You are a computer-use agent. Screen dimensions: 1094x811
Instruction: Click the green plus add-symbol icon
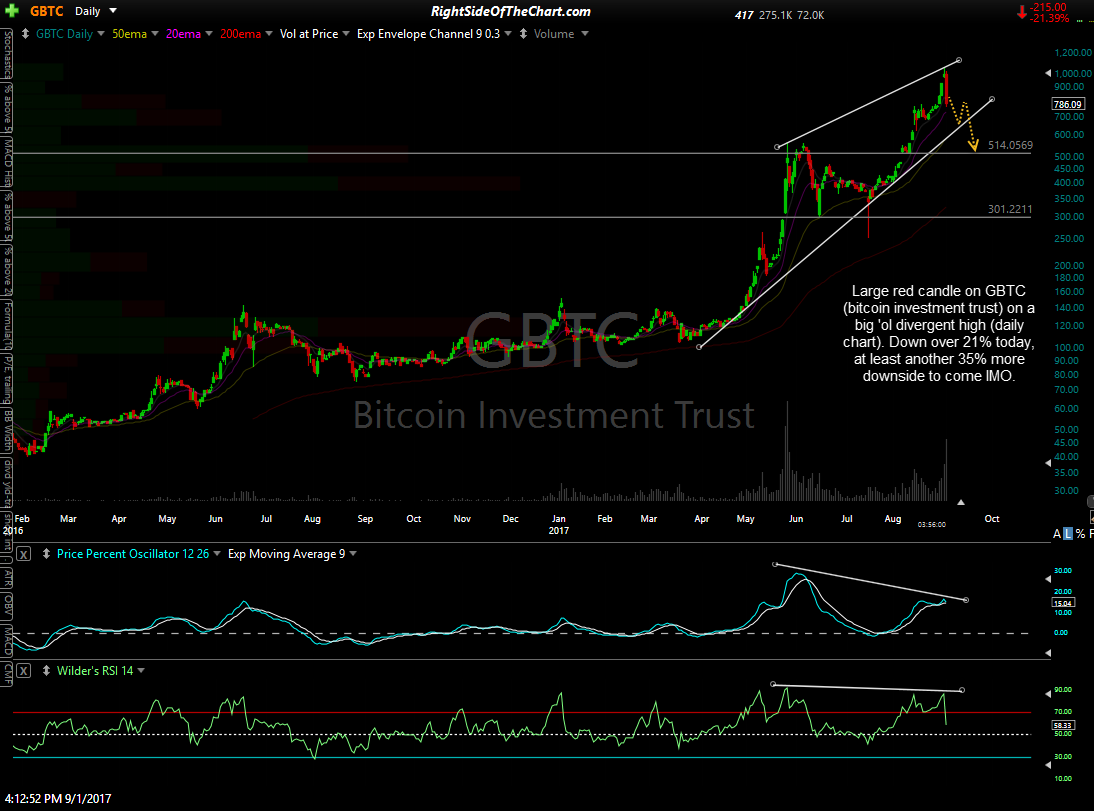(x=15, y=11)
